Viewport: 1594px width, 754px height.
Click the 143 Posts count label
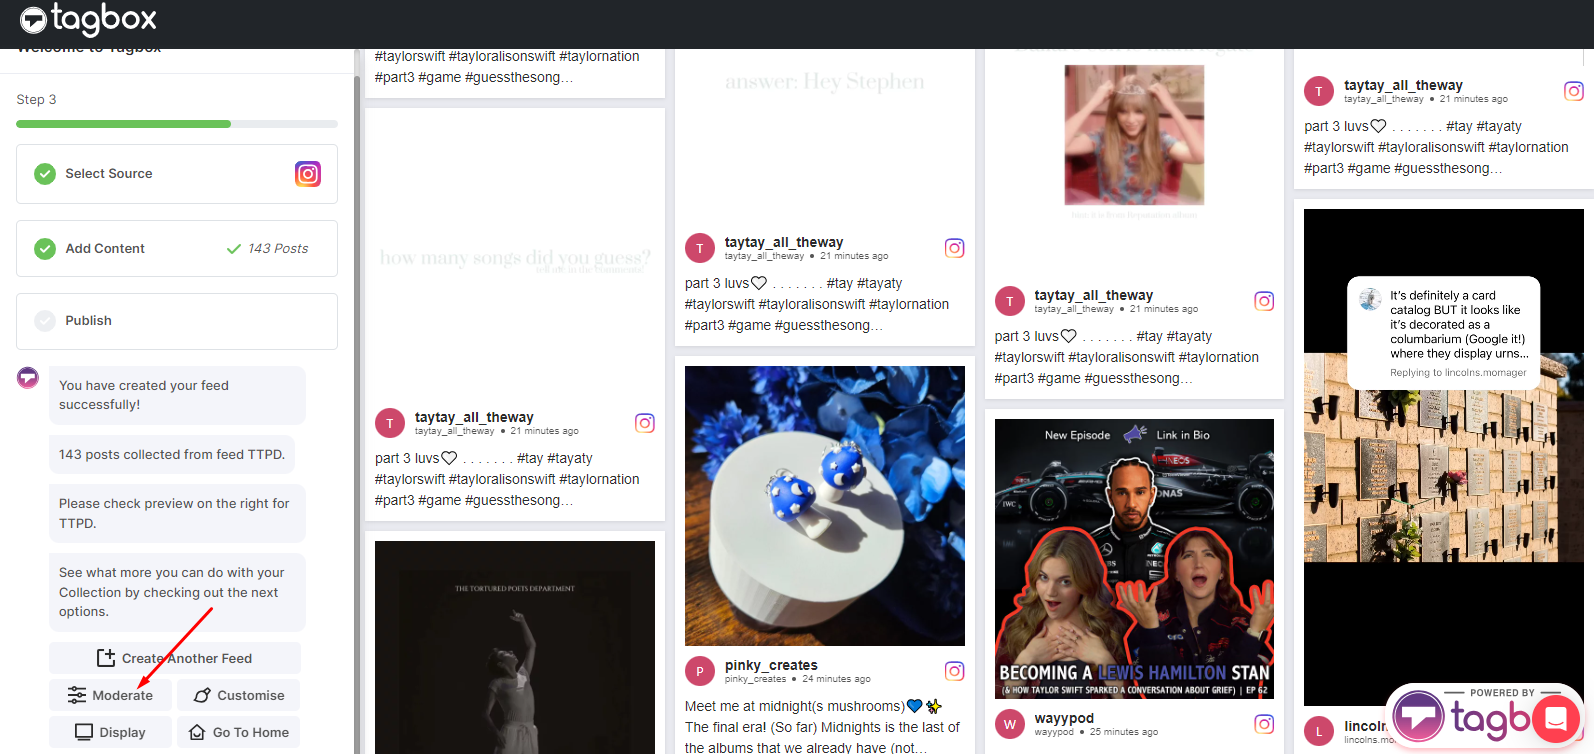(268, 248)
